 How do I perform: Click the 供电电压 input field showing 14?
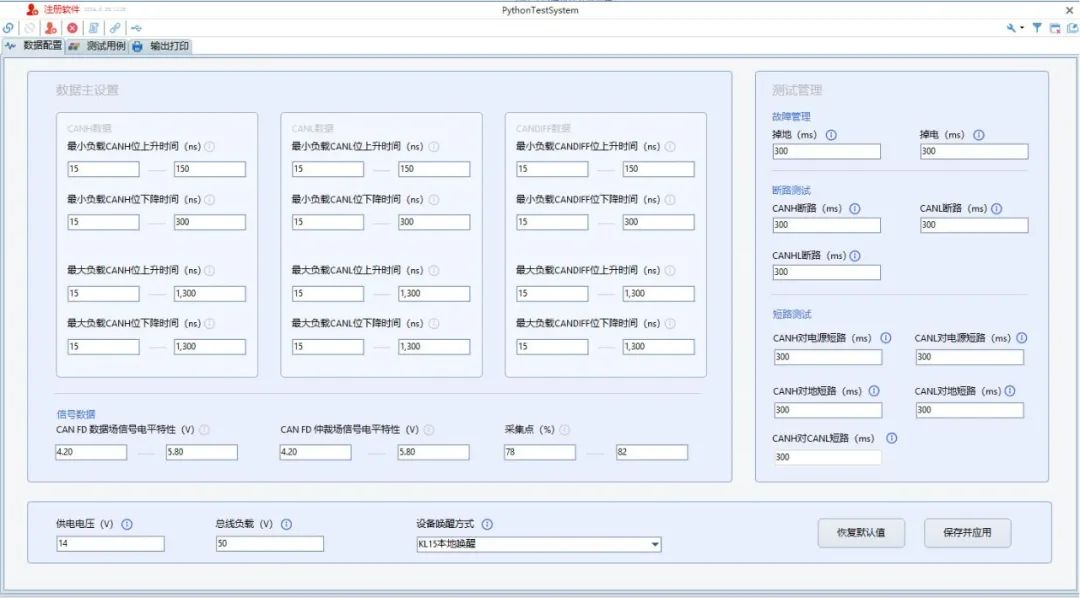pyautogui.click(x=110, y=544)
